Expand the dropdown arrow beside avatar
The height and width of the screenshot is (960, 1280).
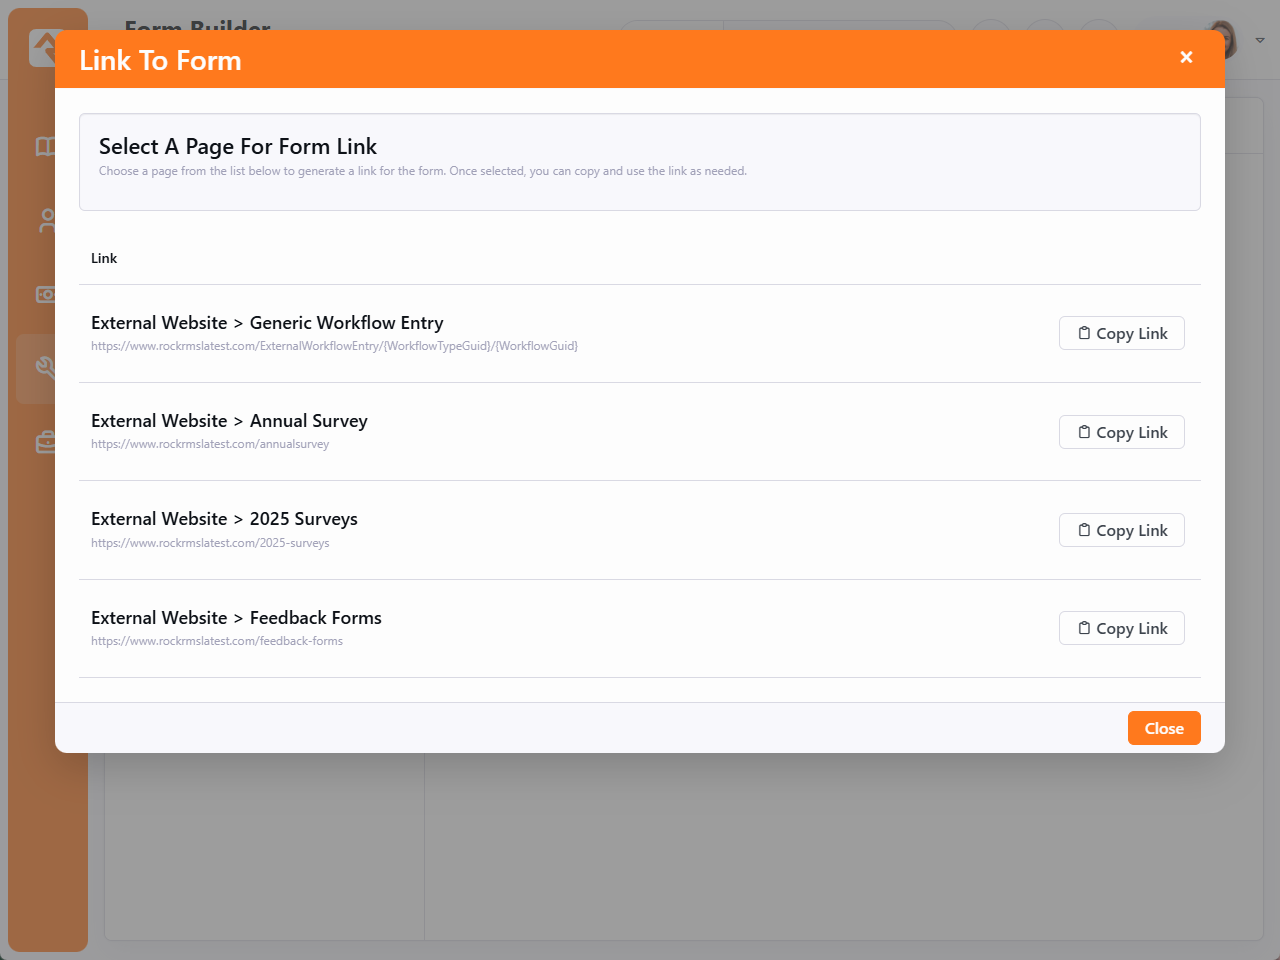pyautogui.click(x=1260, y=41)
